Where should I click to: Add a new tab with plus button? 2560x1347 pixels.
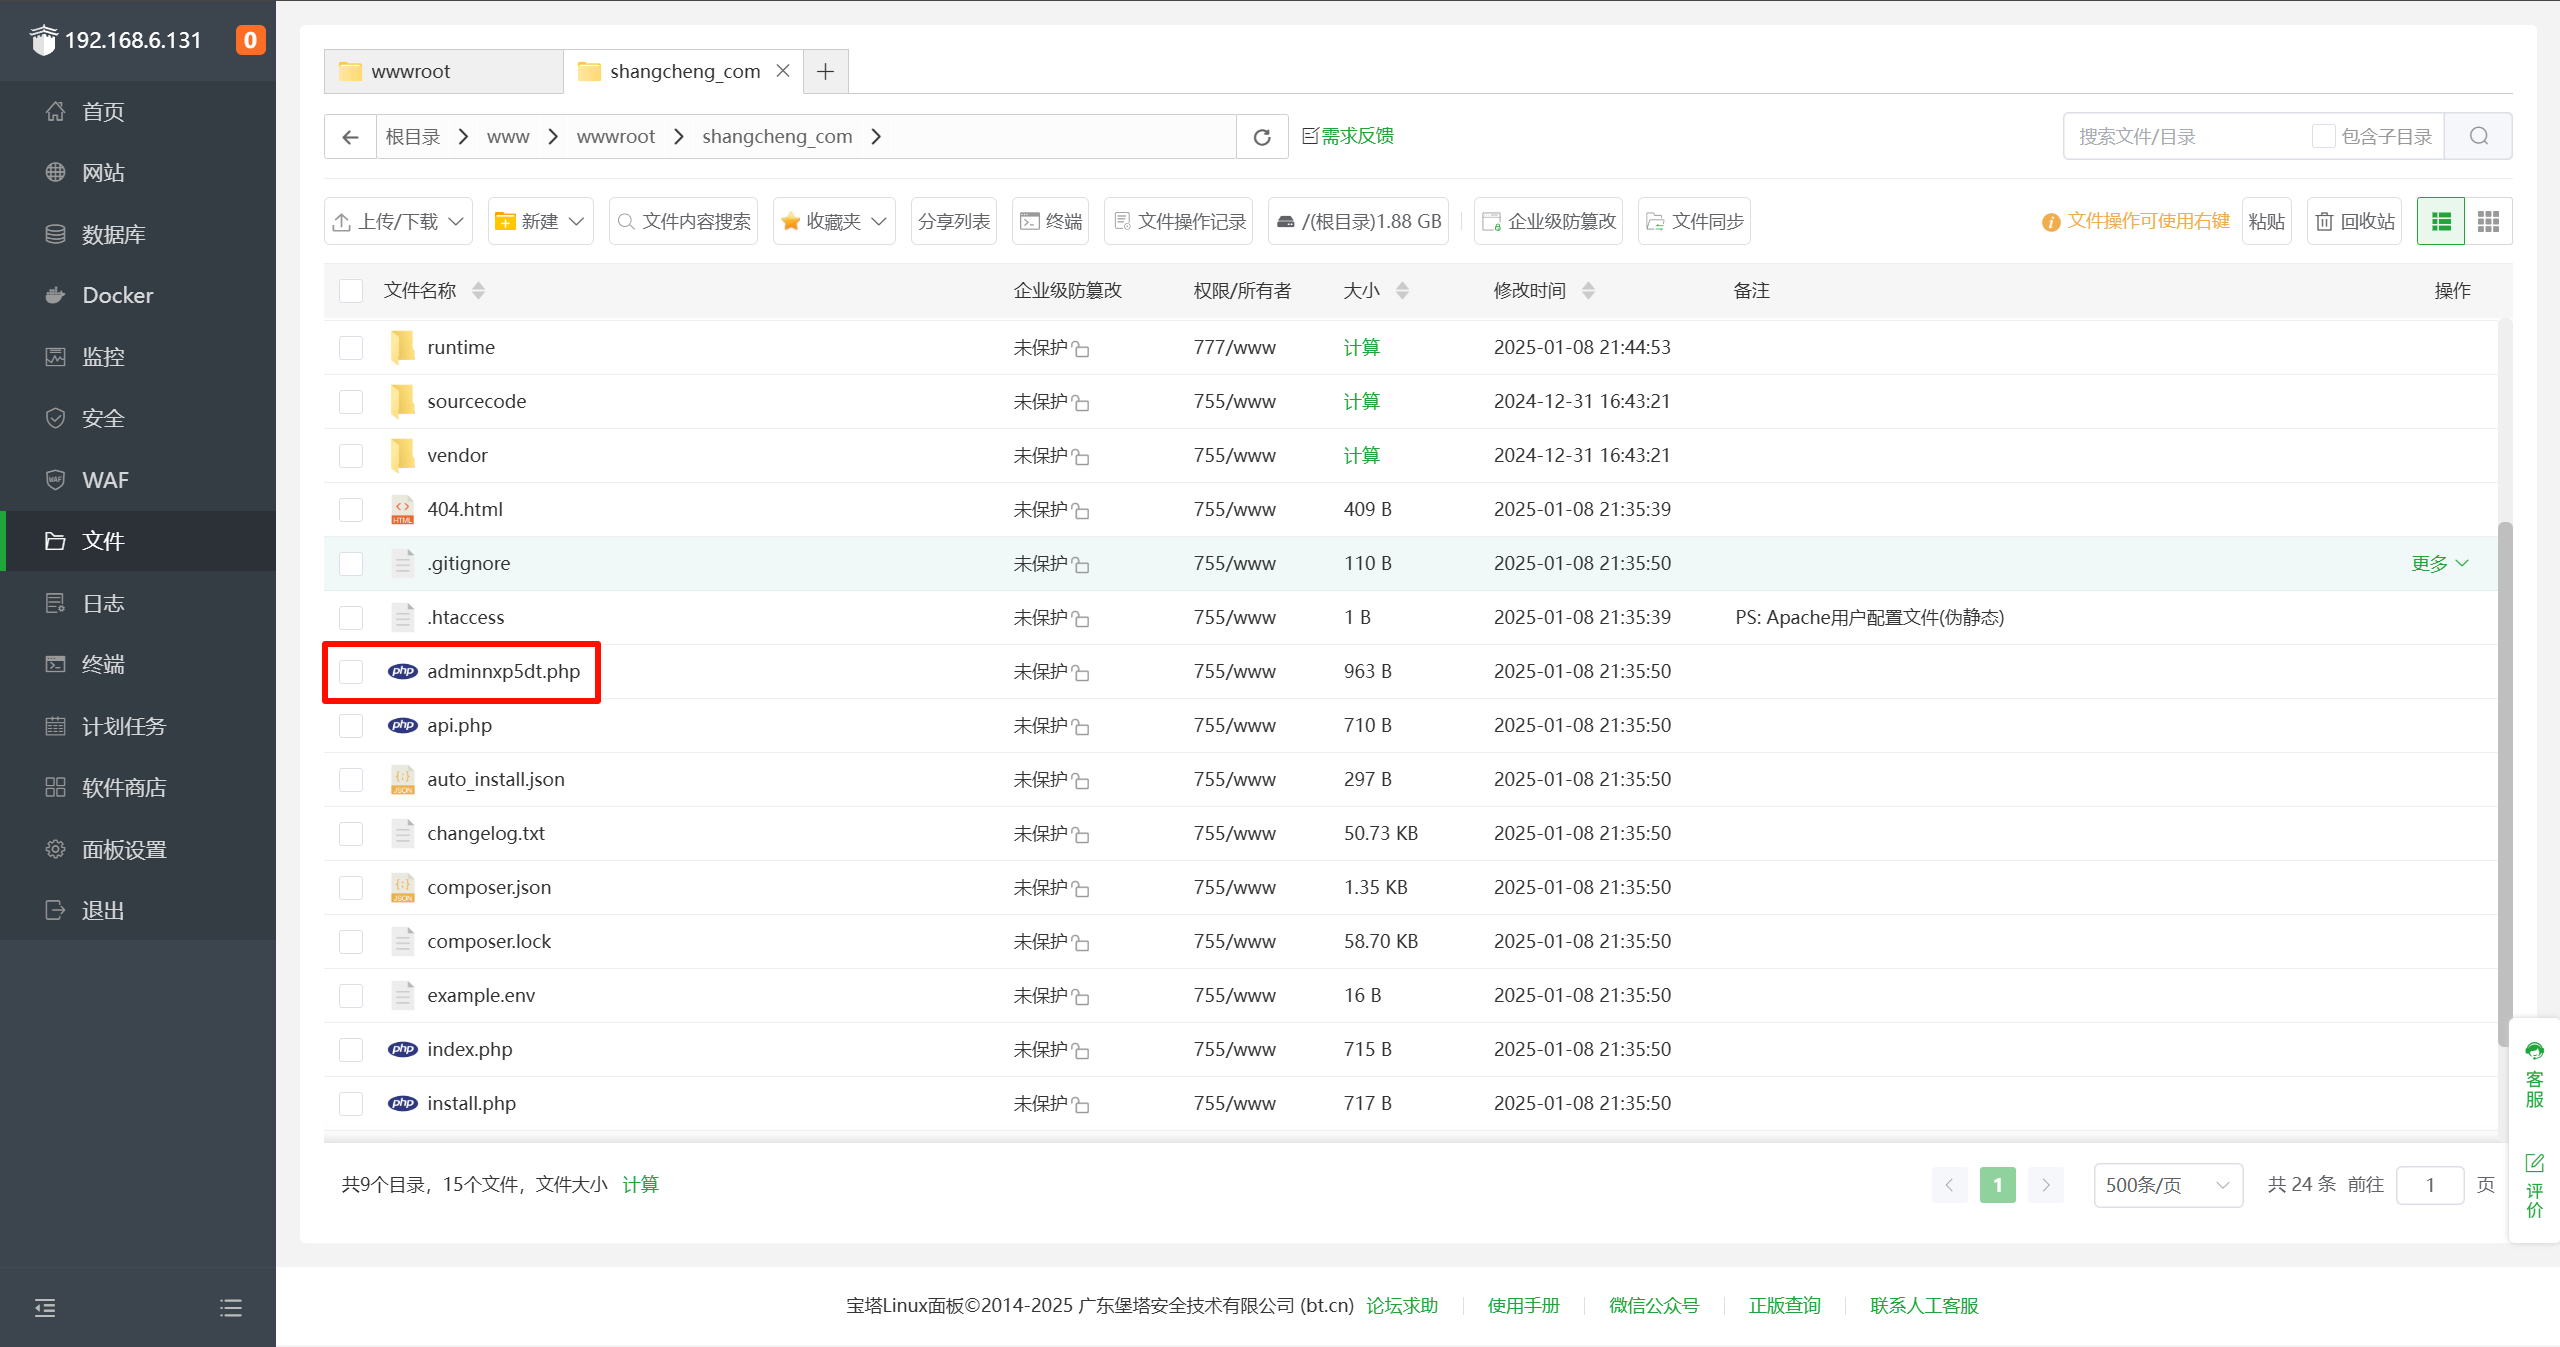825,71
